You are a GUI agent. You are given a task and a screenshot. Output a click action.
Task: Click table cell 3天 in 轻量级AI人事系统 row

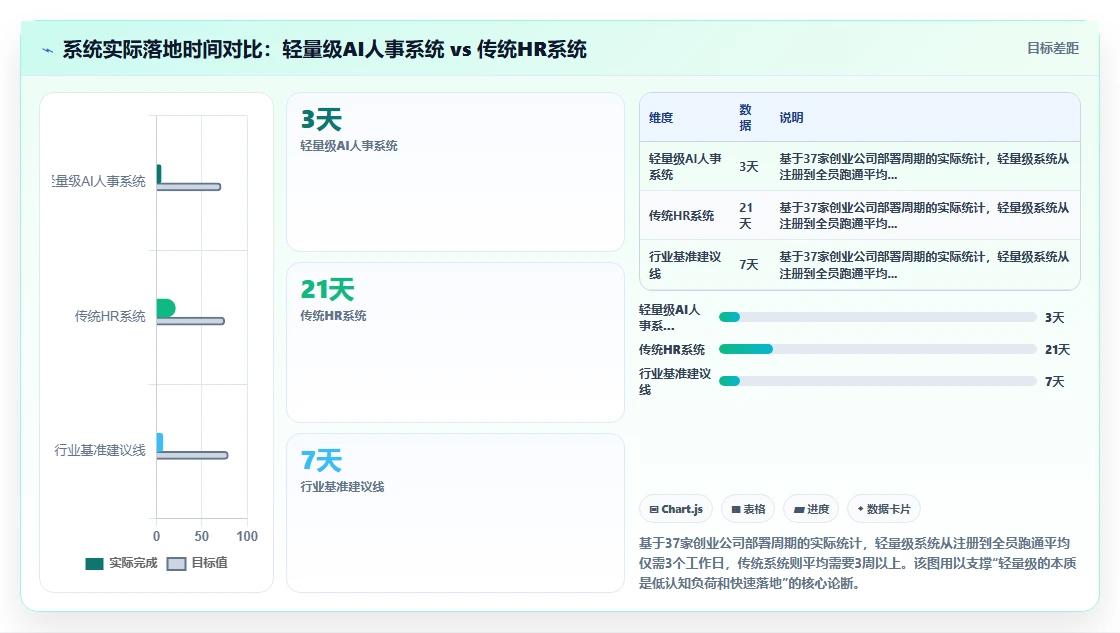coord(748,166)
